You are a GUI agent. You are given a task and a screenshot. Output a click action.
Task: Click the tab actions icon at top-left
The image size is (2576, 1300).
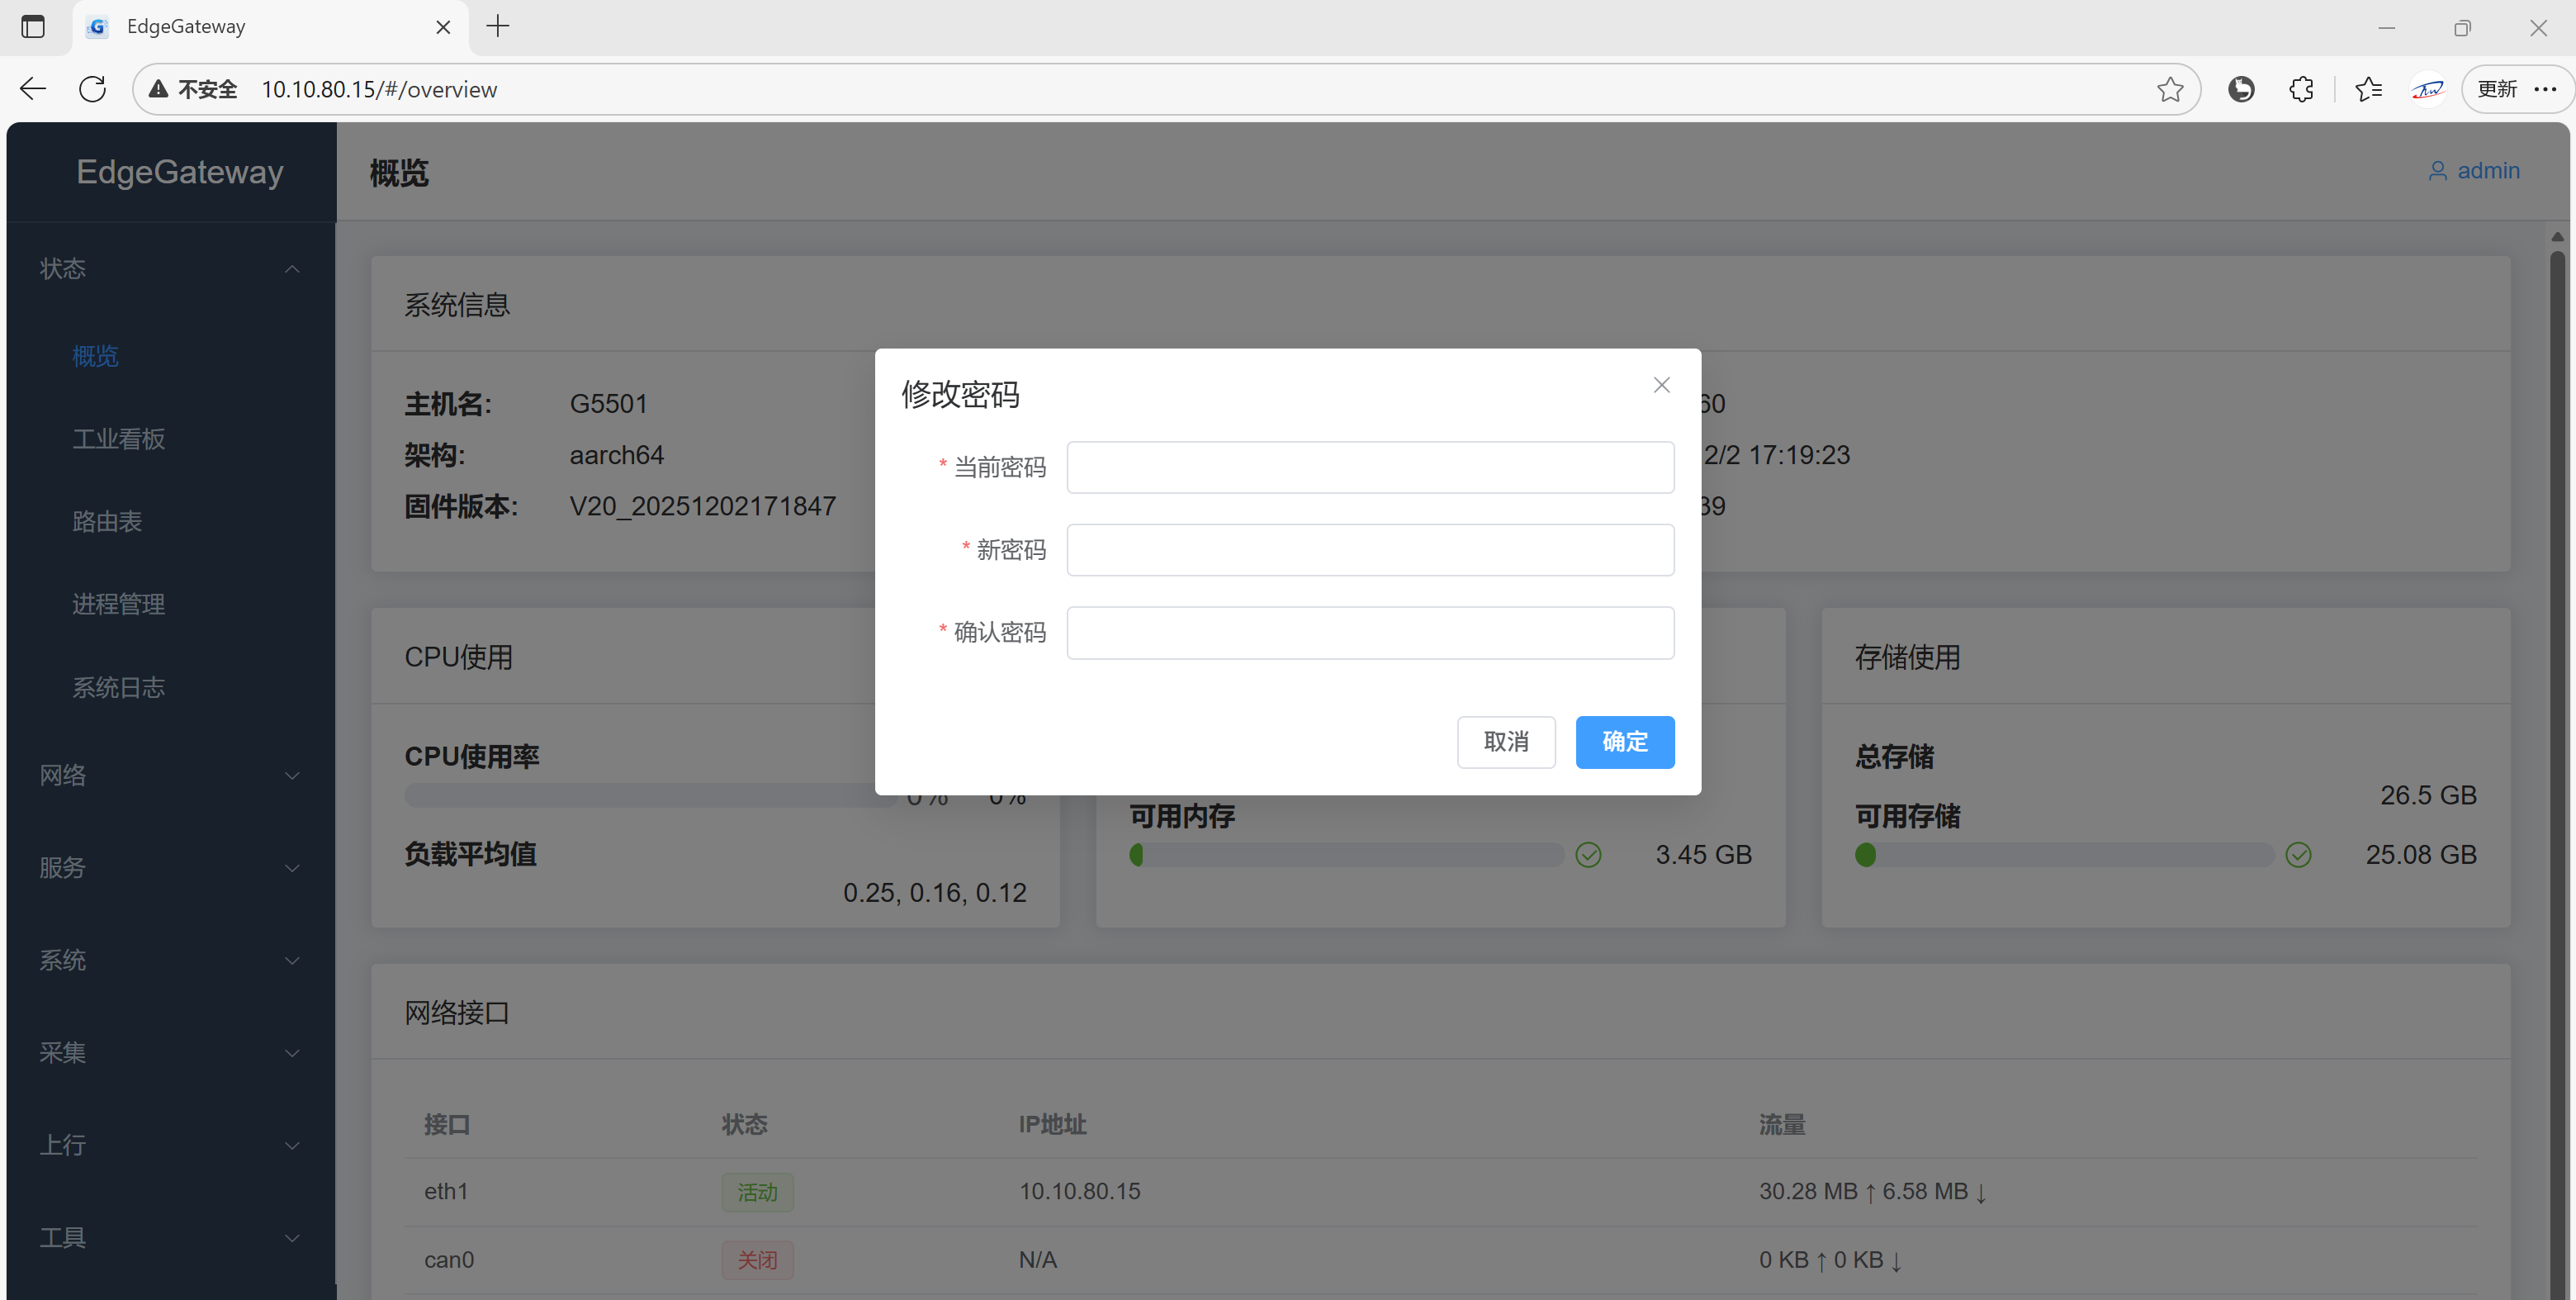click(33, 27)
